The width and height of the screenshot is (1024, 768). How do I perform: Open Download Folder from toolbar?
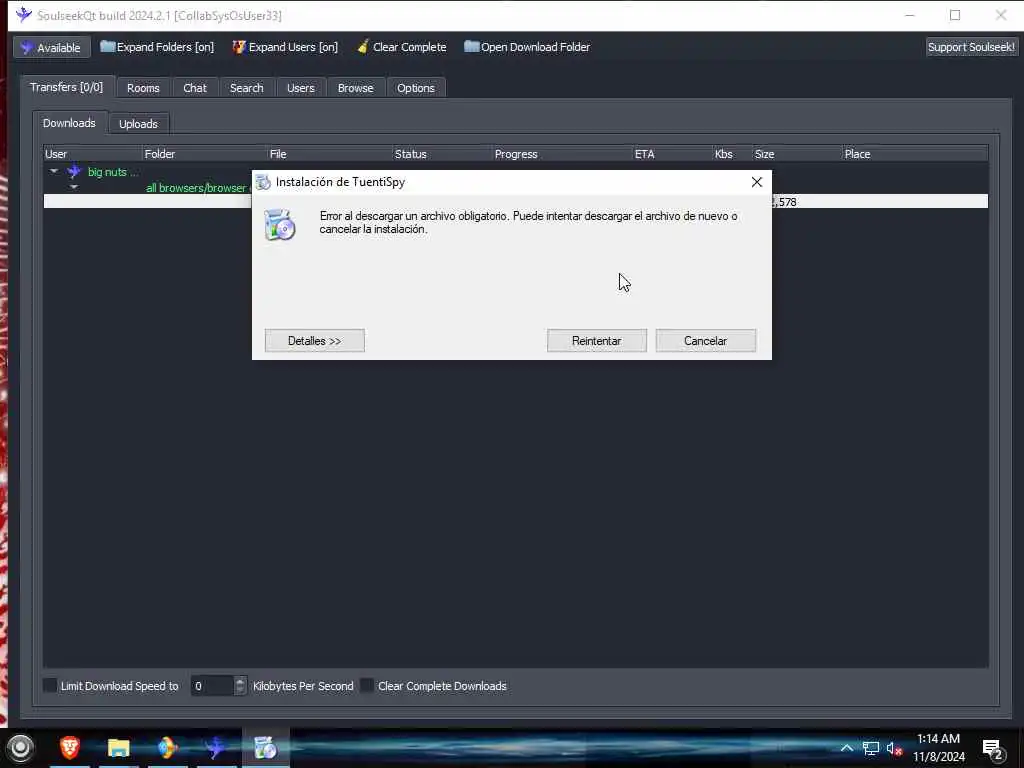[527, 47]
